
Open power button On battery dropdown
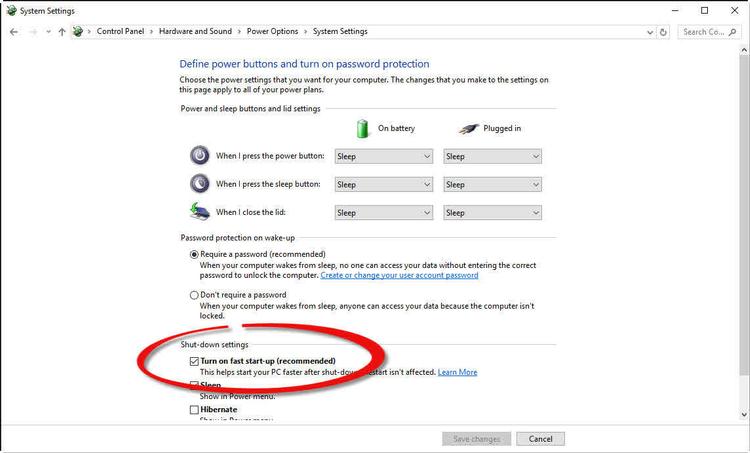[x=383, y=156]
